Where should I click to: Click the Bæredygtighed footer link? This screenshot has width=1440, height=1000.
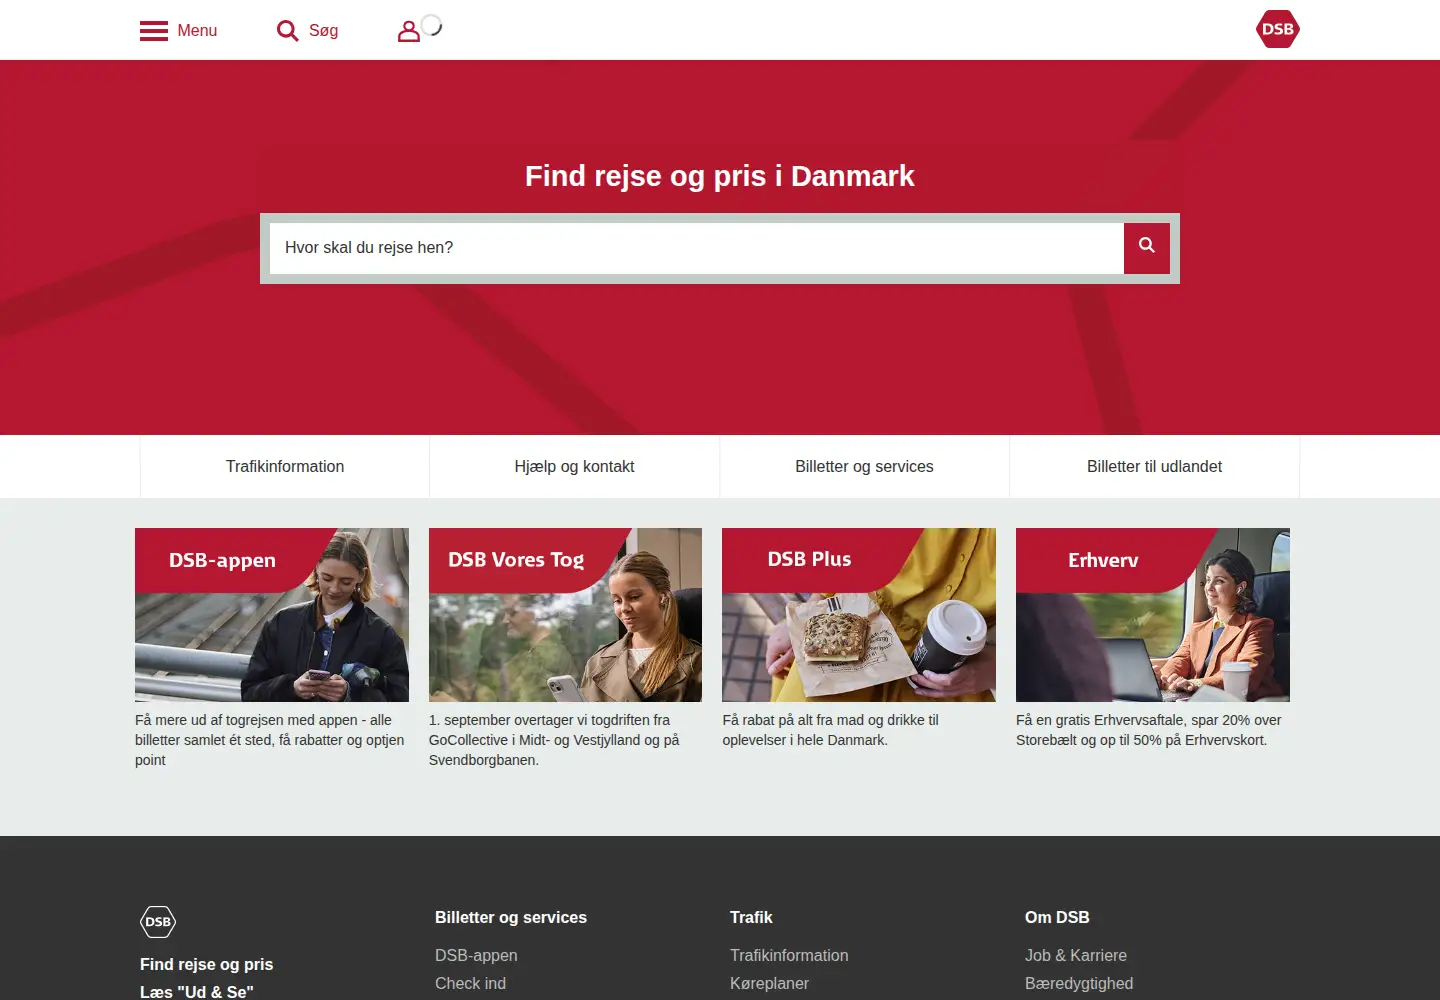(1079, 983)
